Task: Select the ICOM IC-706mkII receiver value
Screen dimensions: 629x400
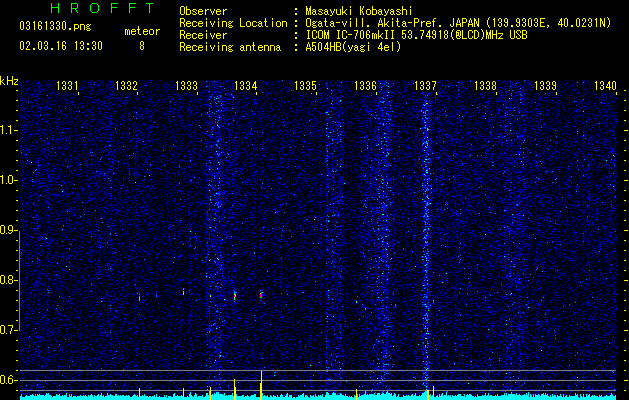Action: coord(416,35)
